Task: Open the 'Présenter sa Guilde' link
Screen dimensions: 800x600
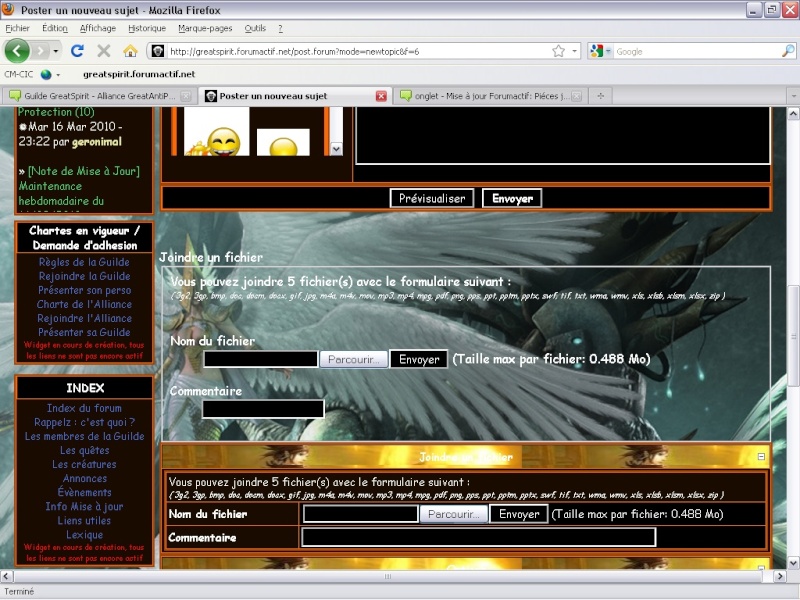Action: (84, 332)
